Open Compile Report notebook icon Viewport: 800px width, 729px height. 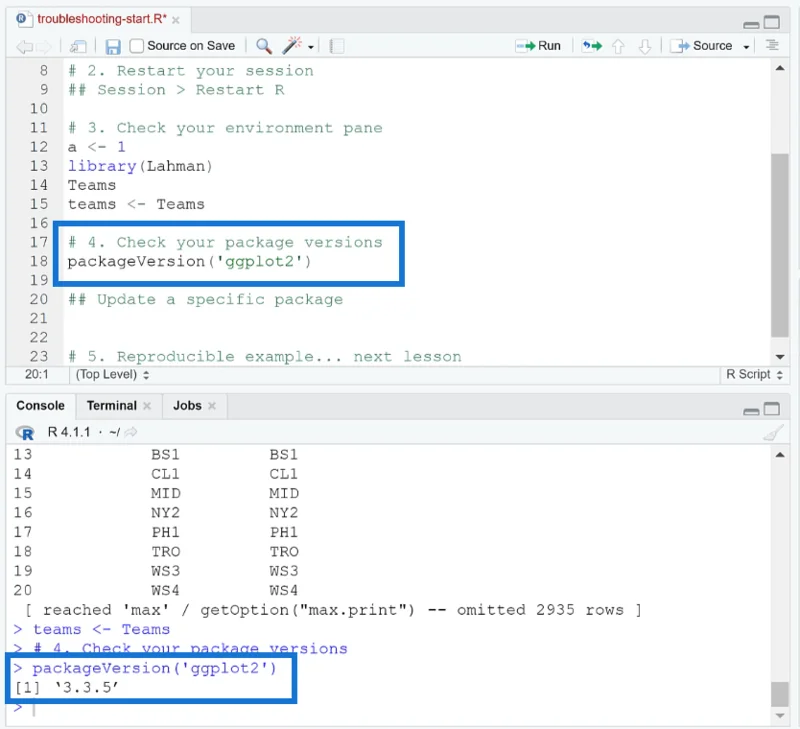pos(337,46)
